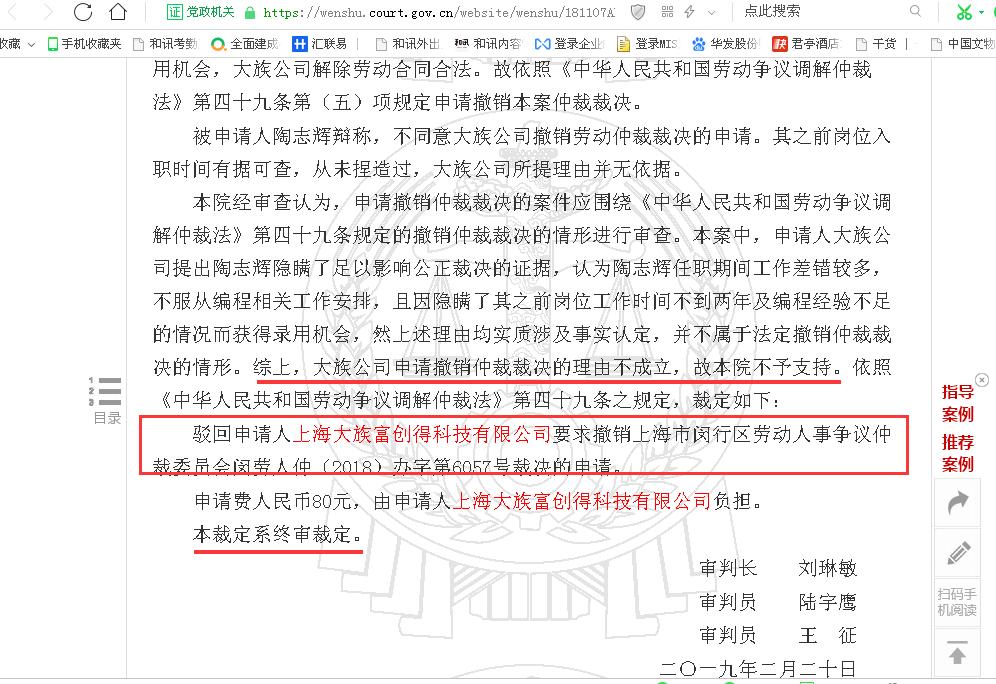Click the share arrow icon

click(957, 502)
